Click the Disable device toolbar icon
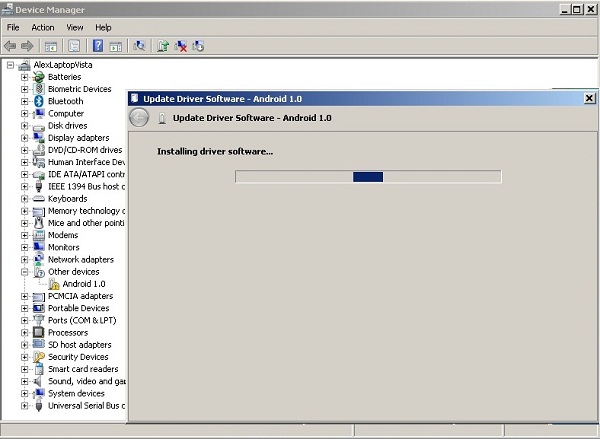The width and height of the screenshot is (600, 439). [x=198, y=46]
